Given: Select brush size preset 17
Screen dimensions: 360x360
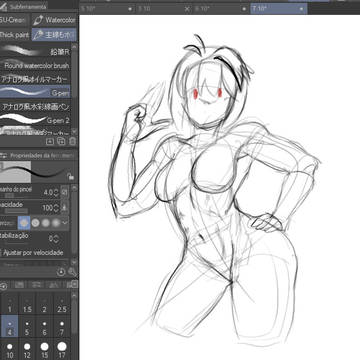Looking at the screenshot, I should [62, 350].
